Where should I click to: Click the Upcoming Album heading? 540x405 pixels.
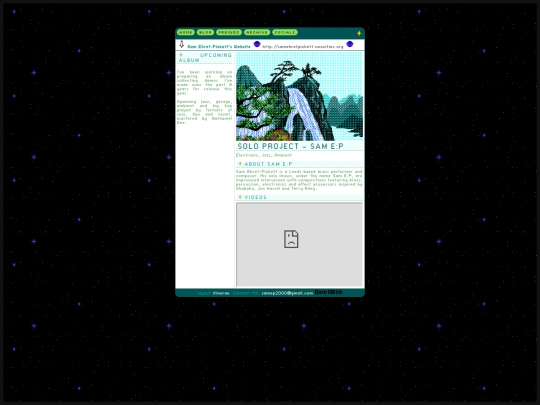[x=205, y=58]
